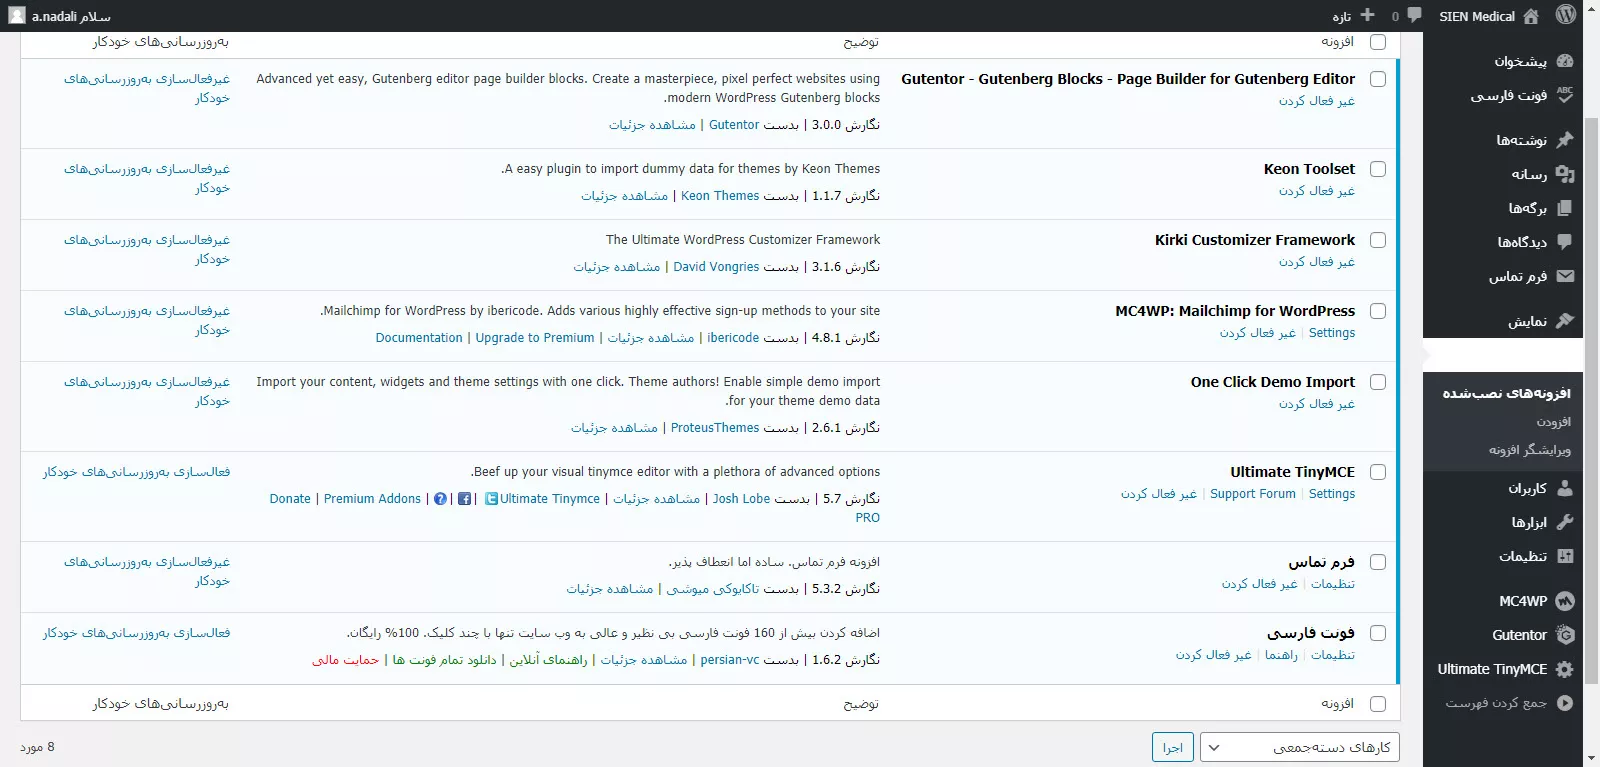Click the 8 مورد items count
This screenshot has width=1600, height=767.
37,747
